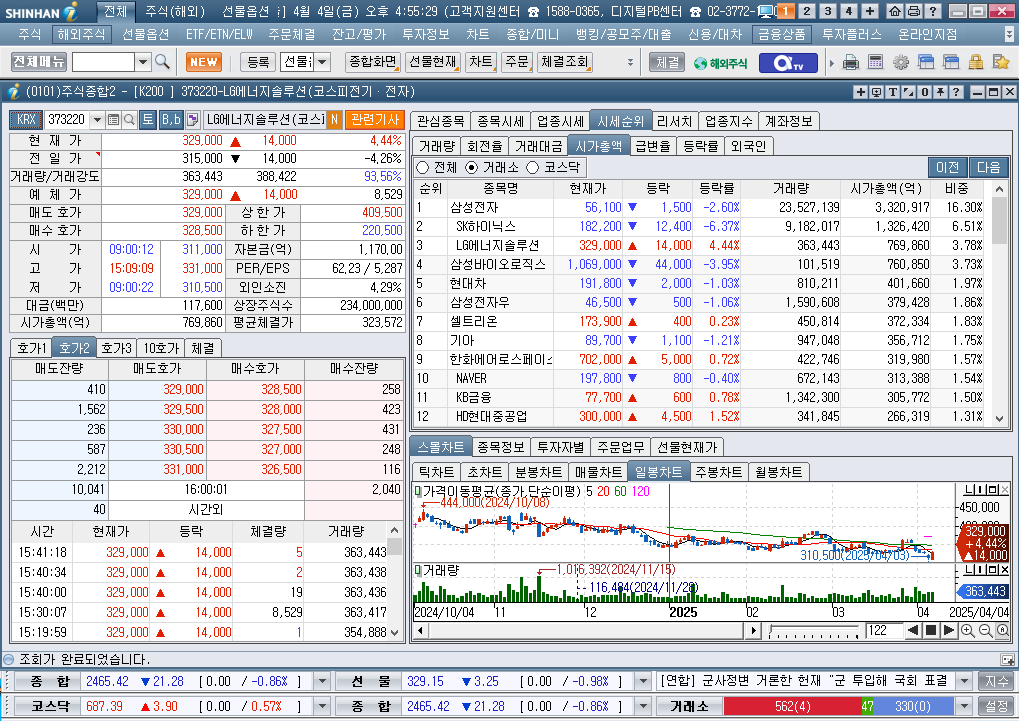Open the 해외주식 globe shortcut
Screen dimensions: 1019x721
720,63
